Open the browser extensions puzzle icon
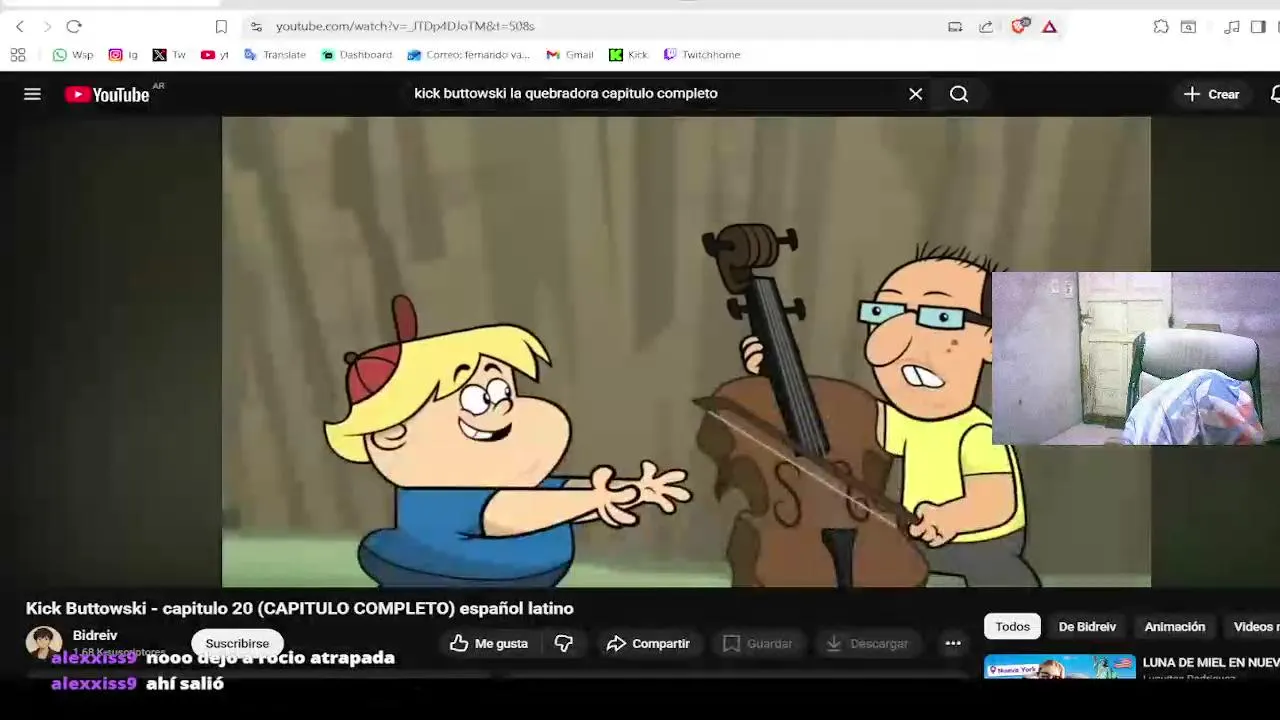 point(1161,27)
